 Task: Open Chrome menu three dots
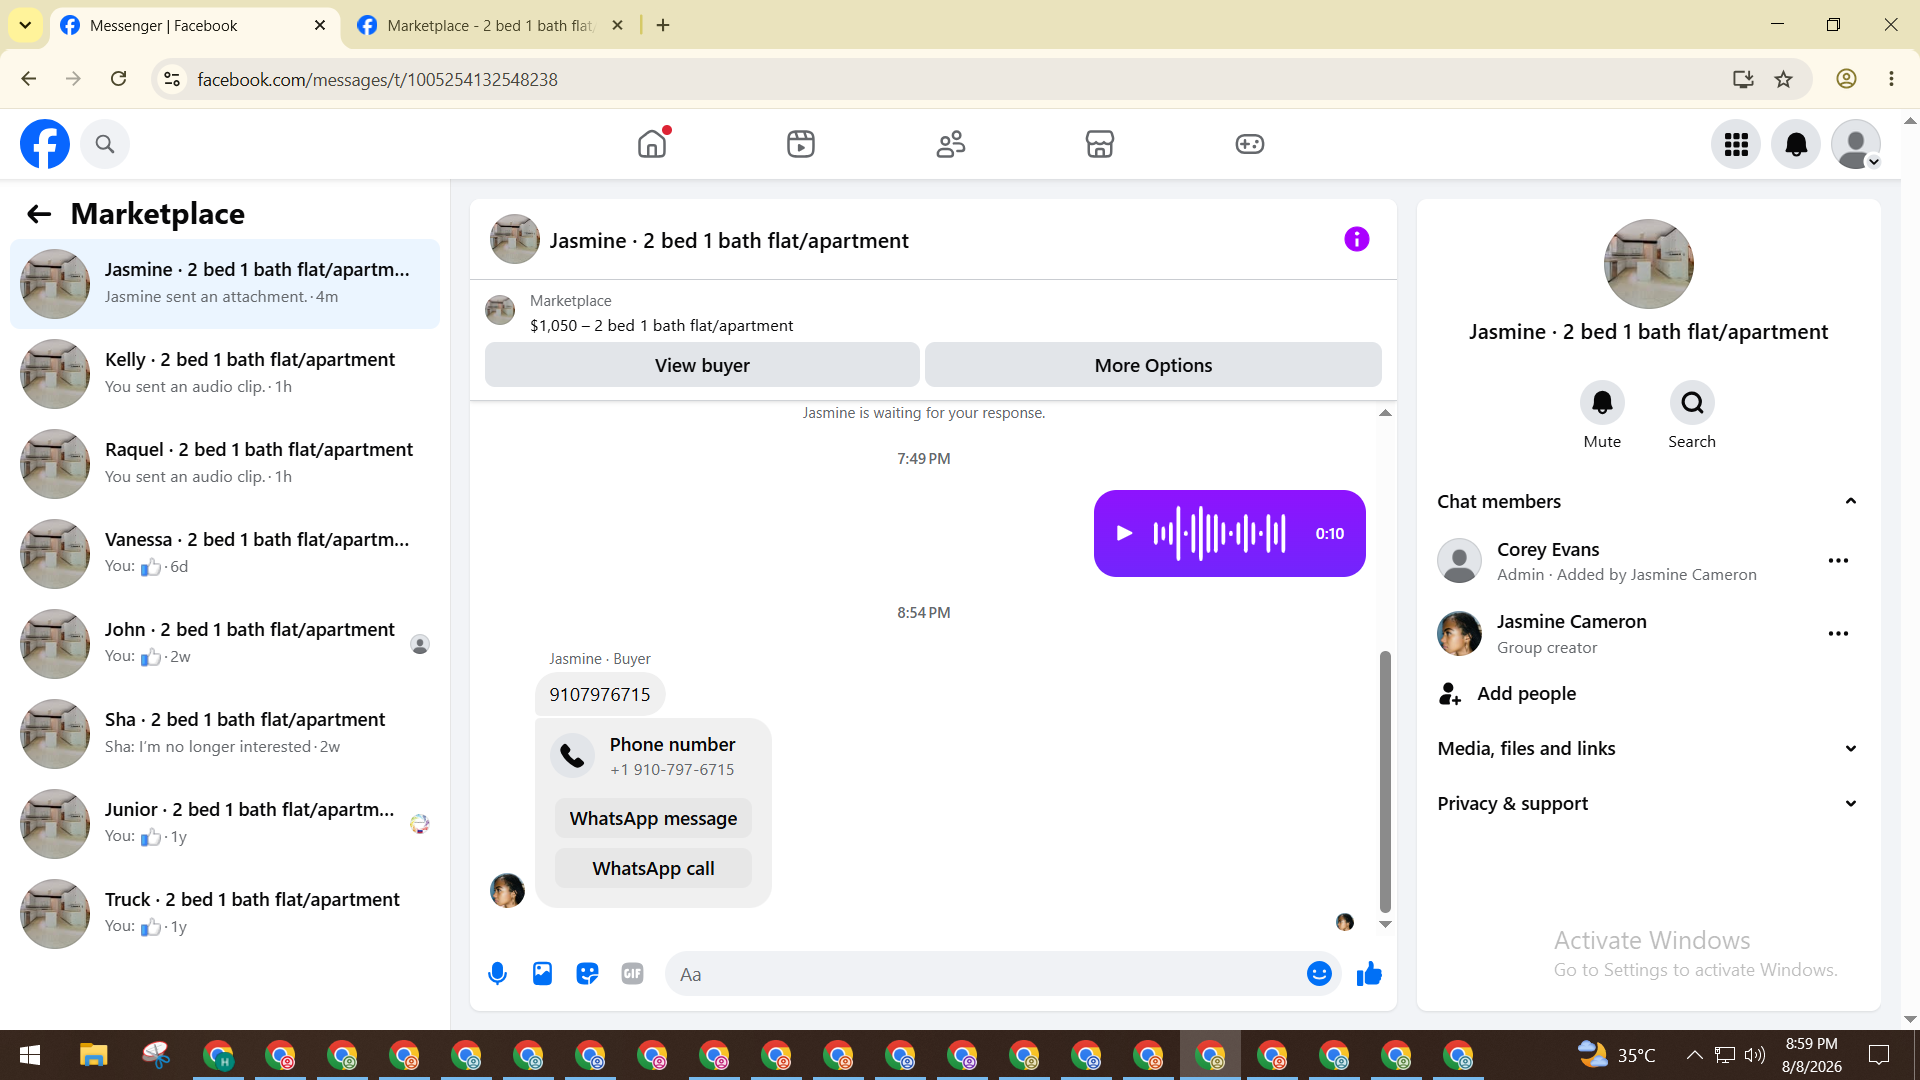click(1891, 79)
